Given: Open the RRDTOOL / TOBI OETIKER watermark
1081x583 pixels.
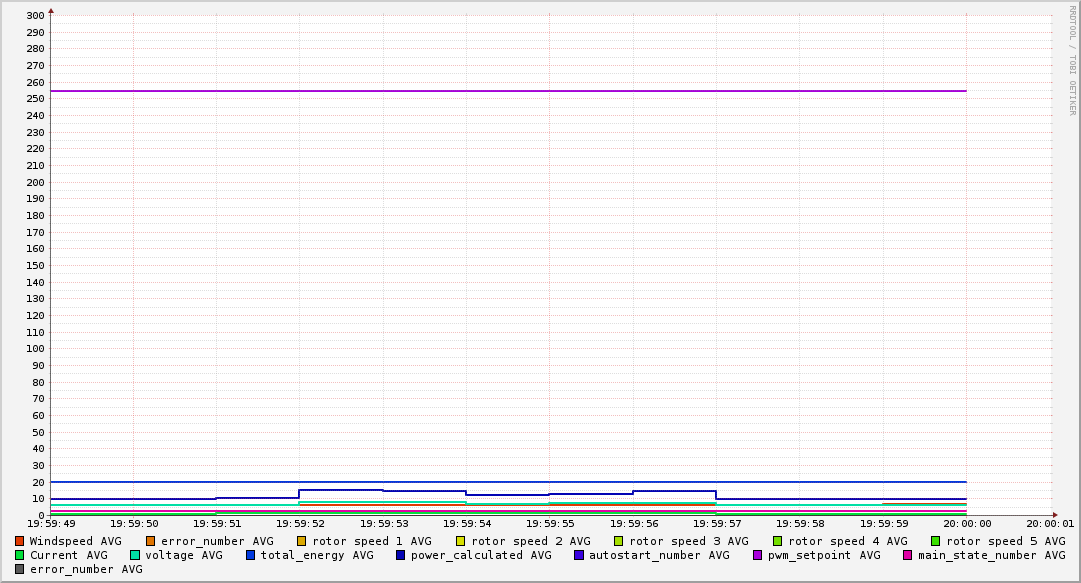Looking at the screenshot, I should click(1072, 60).
